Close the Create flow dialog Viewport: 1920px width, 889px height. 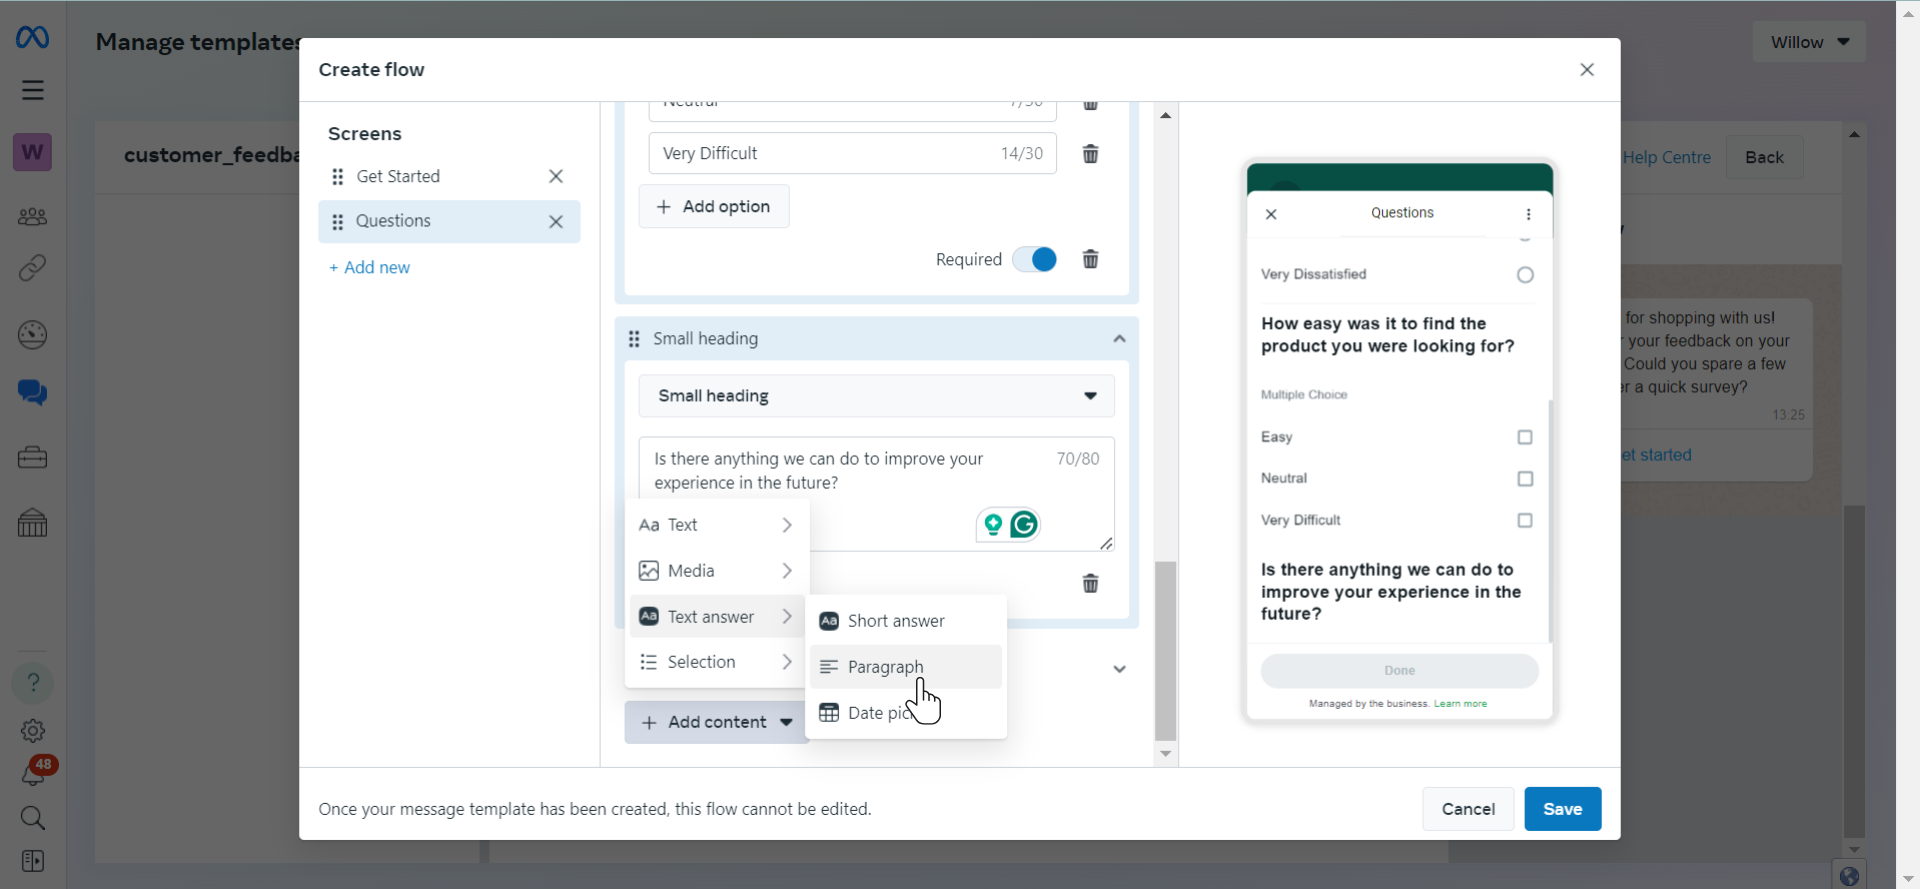point(1587,69)
